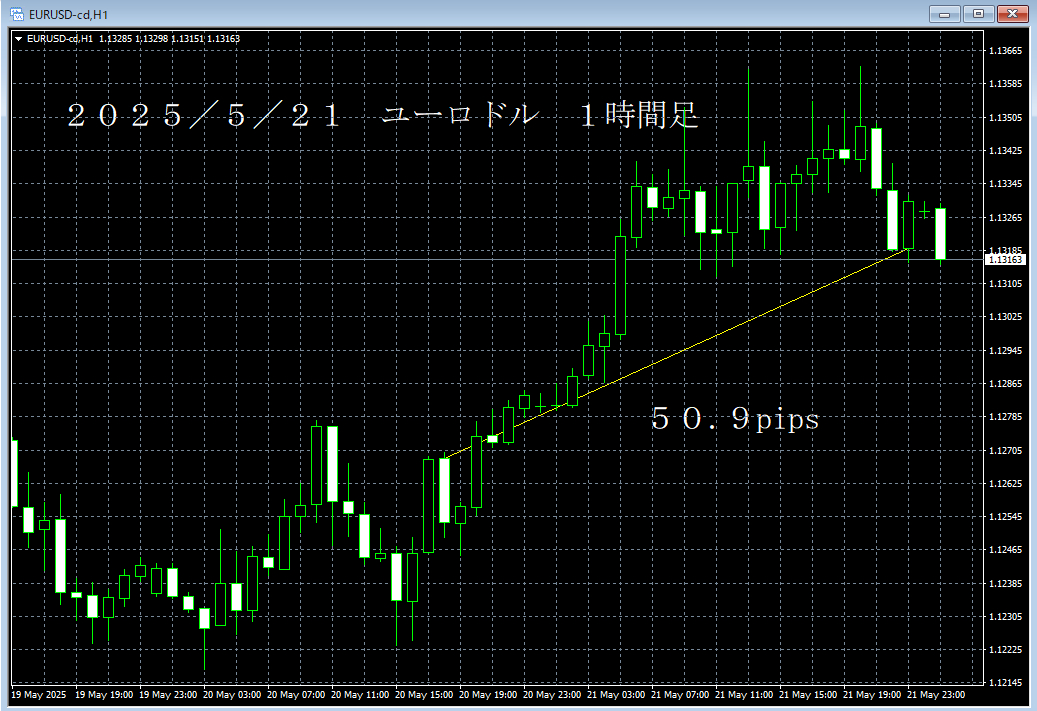Click the 'ユーロドル' chart text label
Screen dimensions: 1037x711
coord(461,115)
